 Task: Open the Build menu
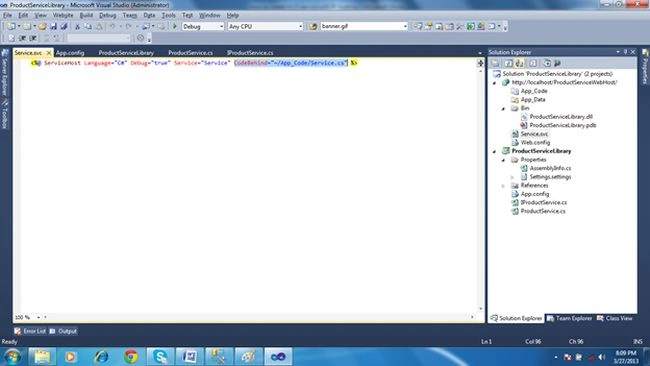[x=86, y=15]
